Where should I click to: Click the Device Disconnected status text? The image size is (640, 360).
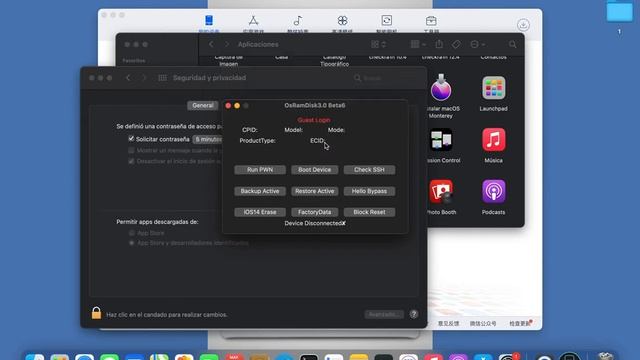pos(315,223)
